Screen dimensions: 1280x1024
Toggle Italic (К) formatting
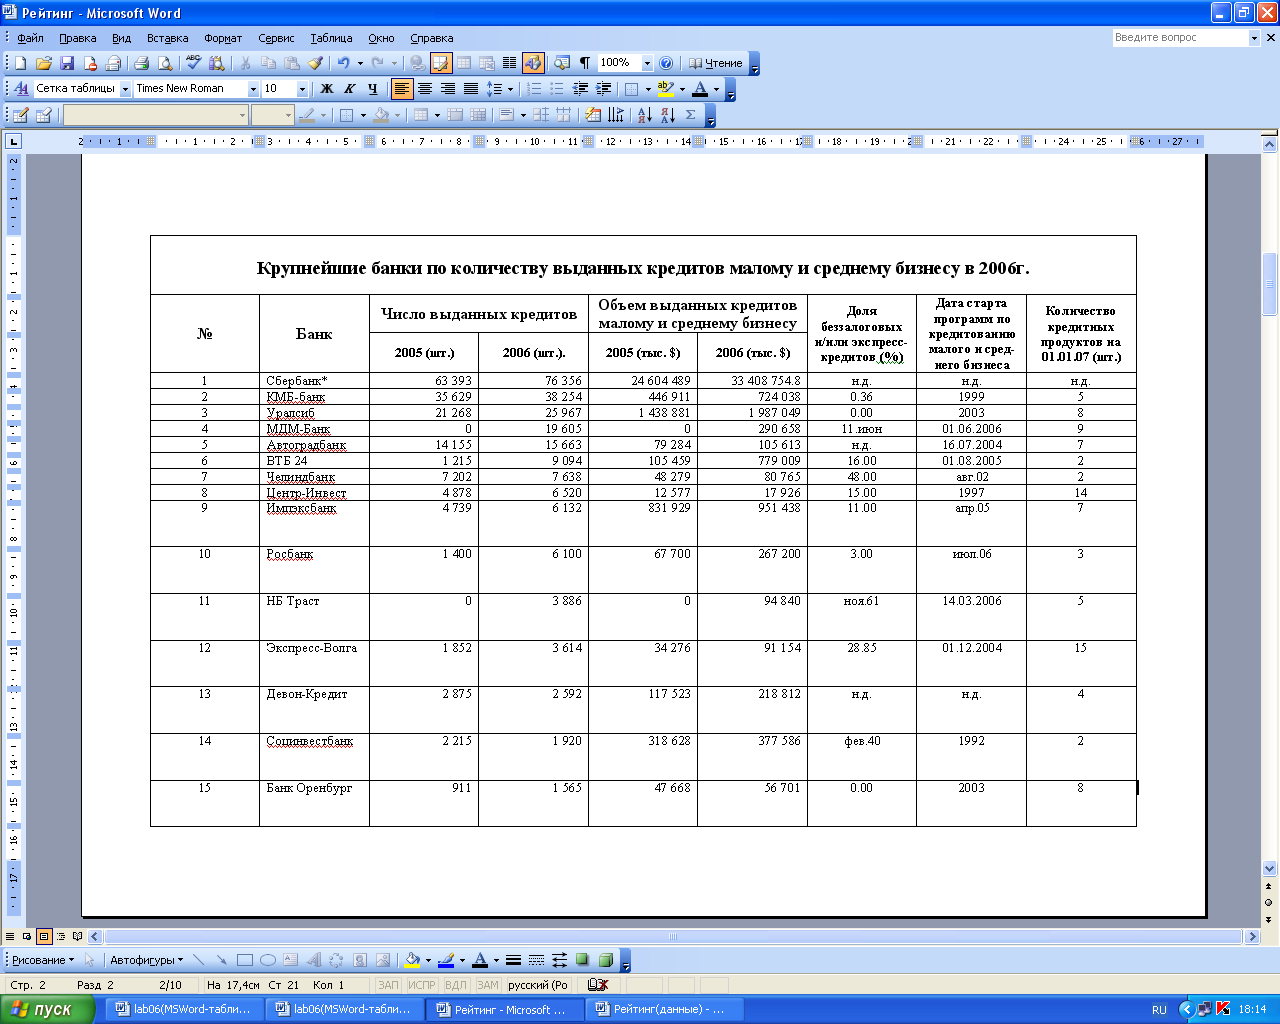pyautogui.click(x=349, y=89)
